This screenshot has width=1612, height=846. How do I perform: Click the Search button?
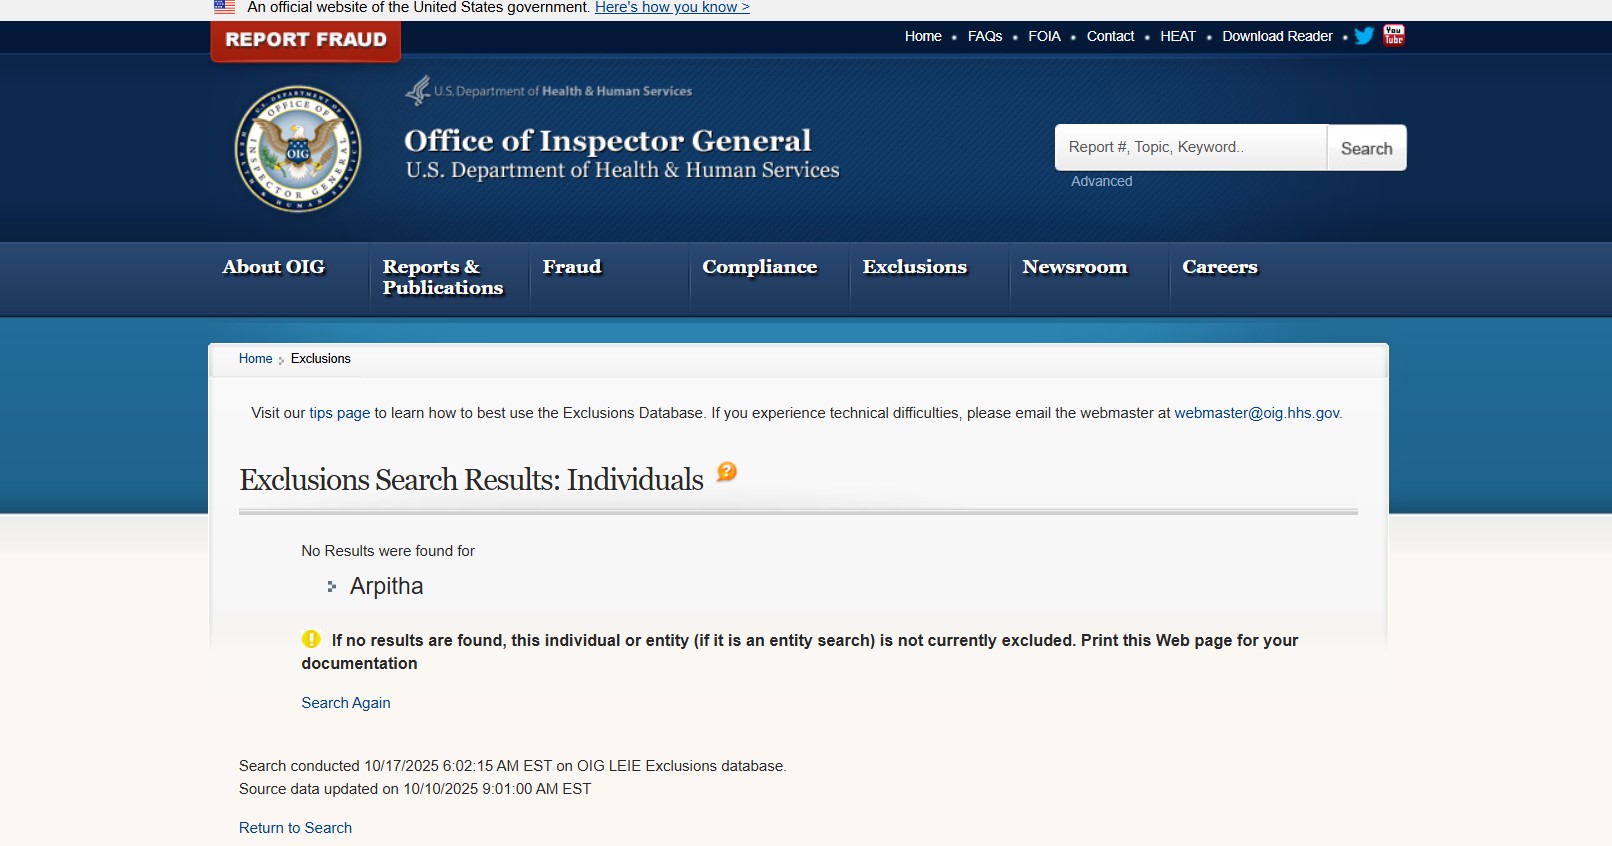pos(1366,148)
